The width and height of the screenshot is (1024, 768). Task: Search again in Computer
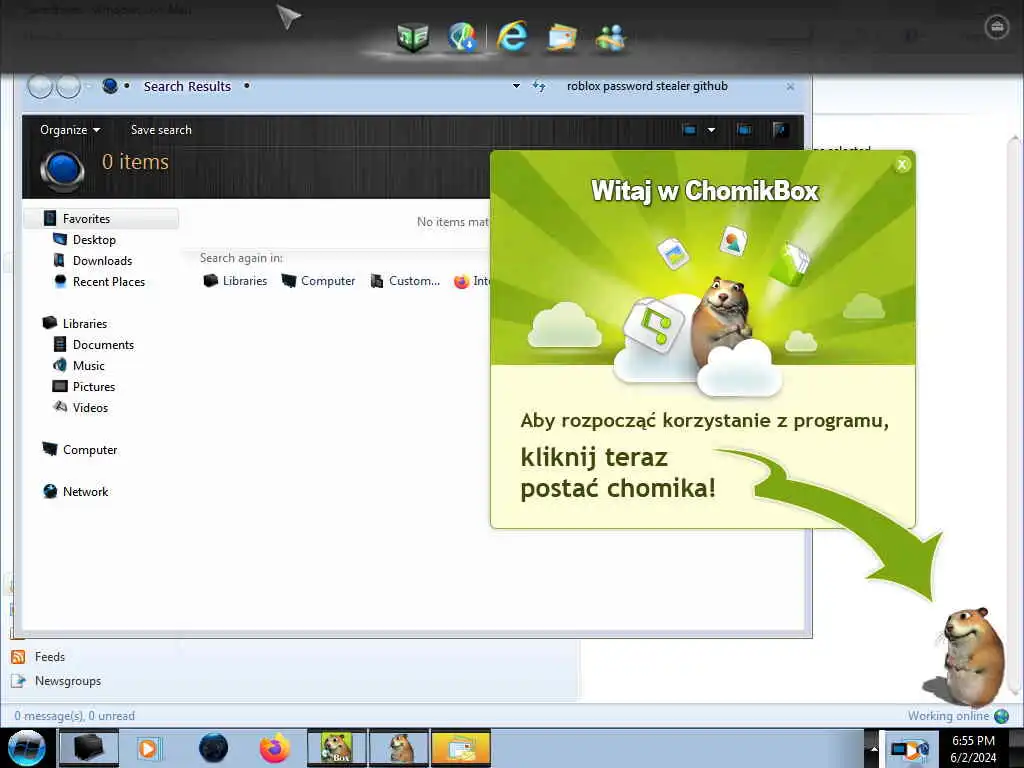coord(318,281)
